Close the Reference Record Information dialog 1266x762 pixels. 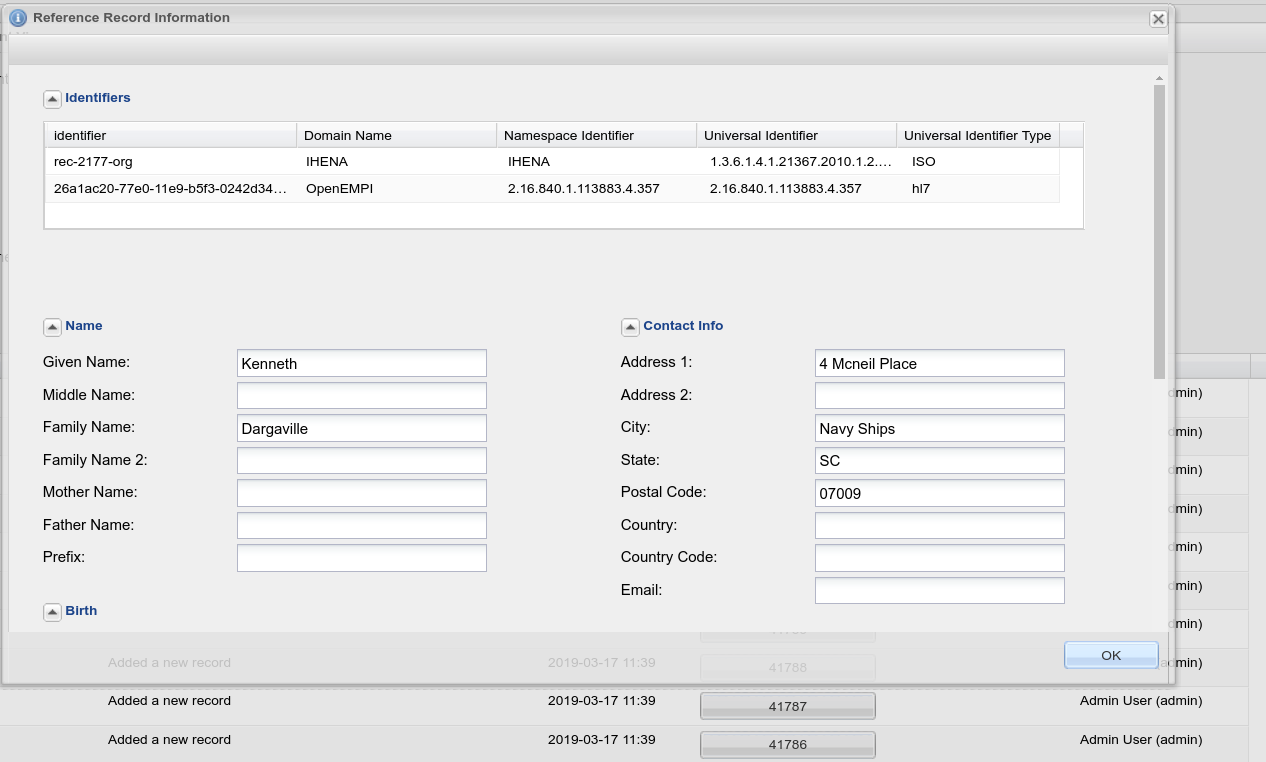pos(1158,19)
